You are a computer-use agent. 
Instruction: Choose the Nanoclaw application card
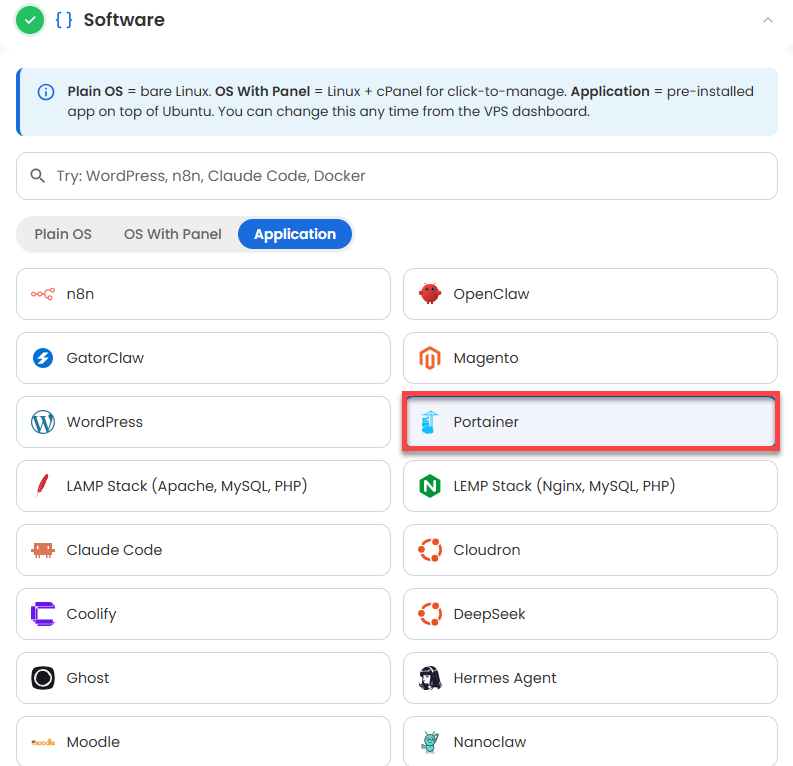pyautogui.click(x=590, y=741)
